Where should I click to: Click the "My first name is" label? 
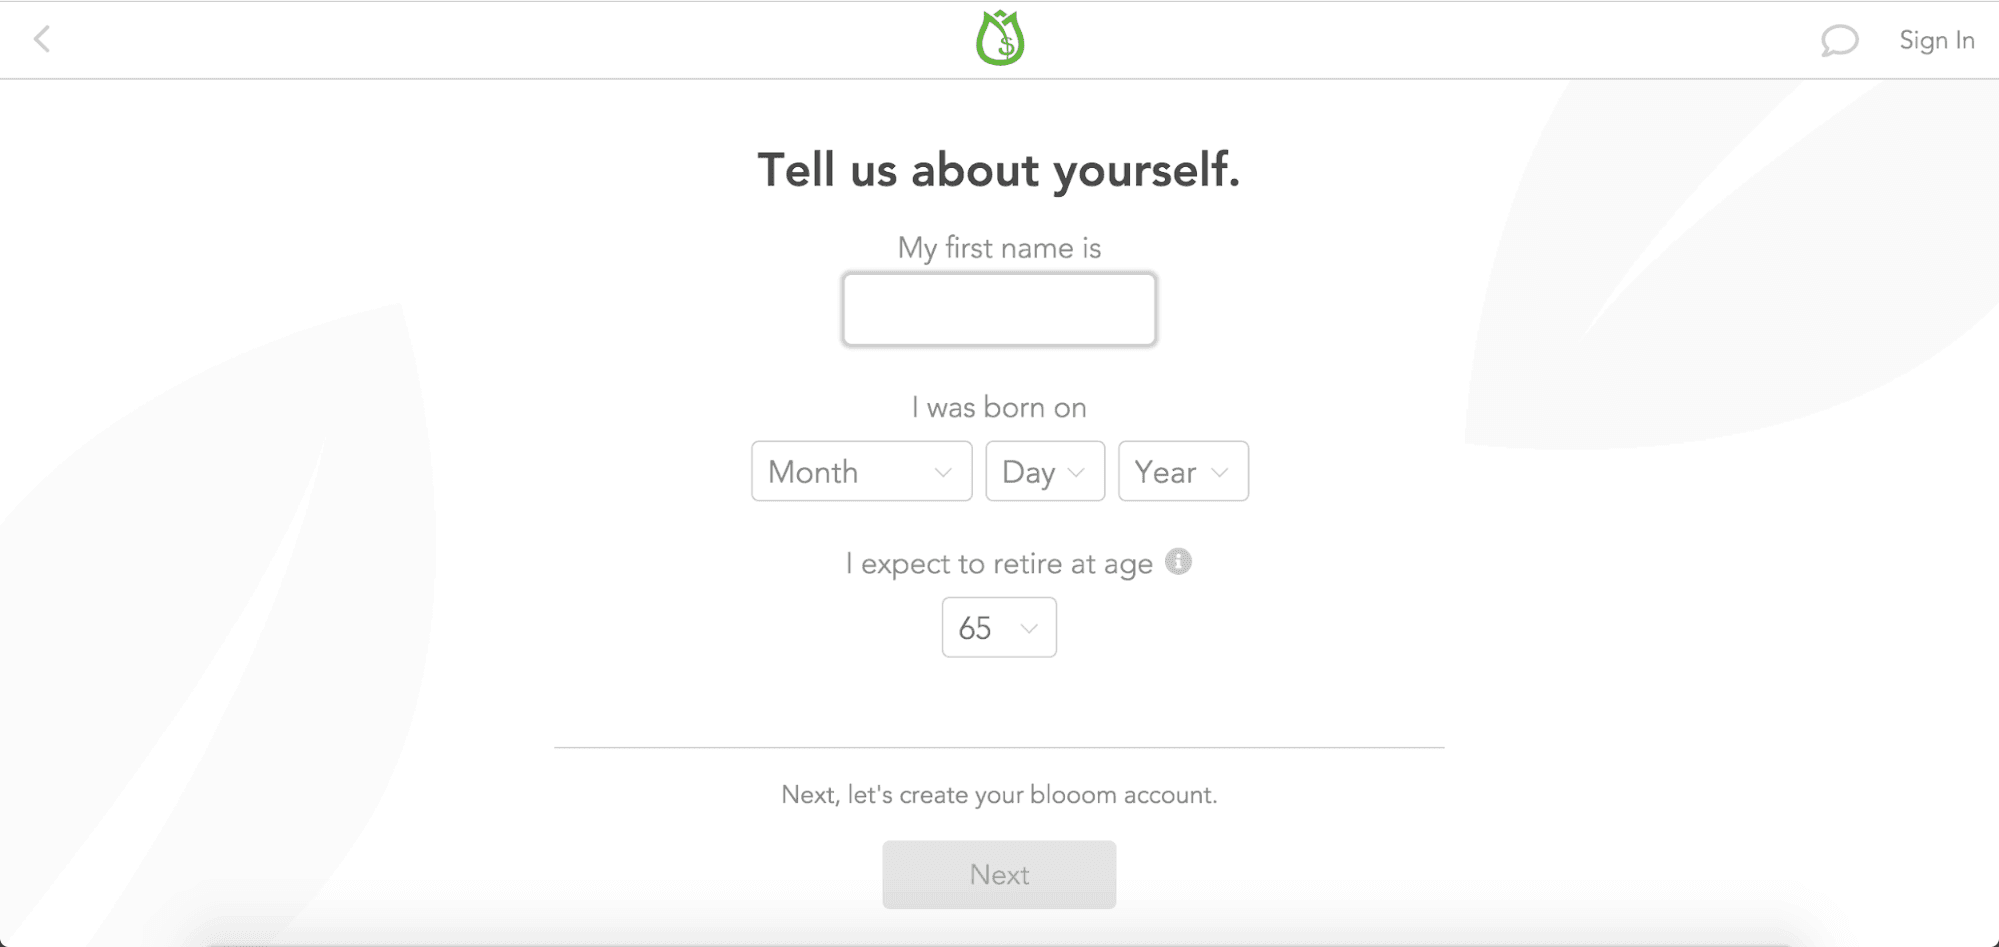pyautogui.click(x=998, y=248)
